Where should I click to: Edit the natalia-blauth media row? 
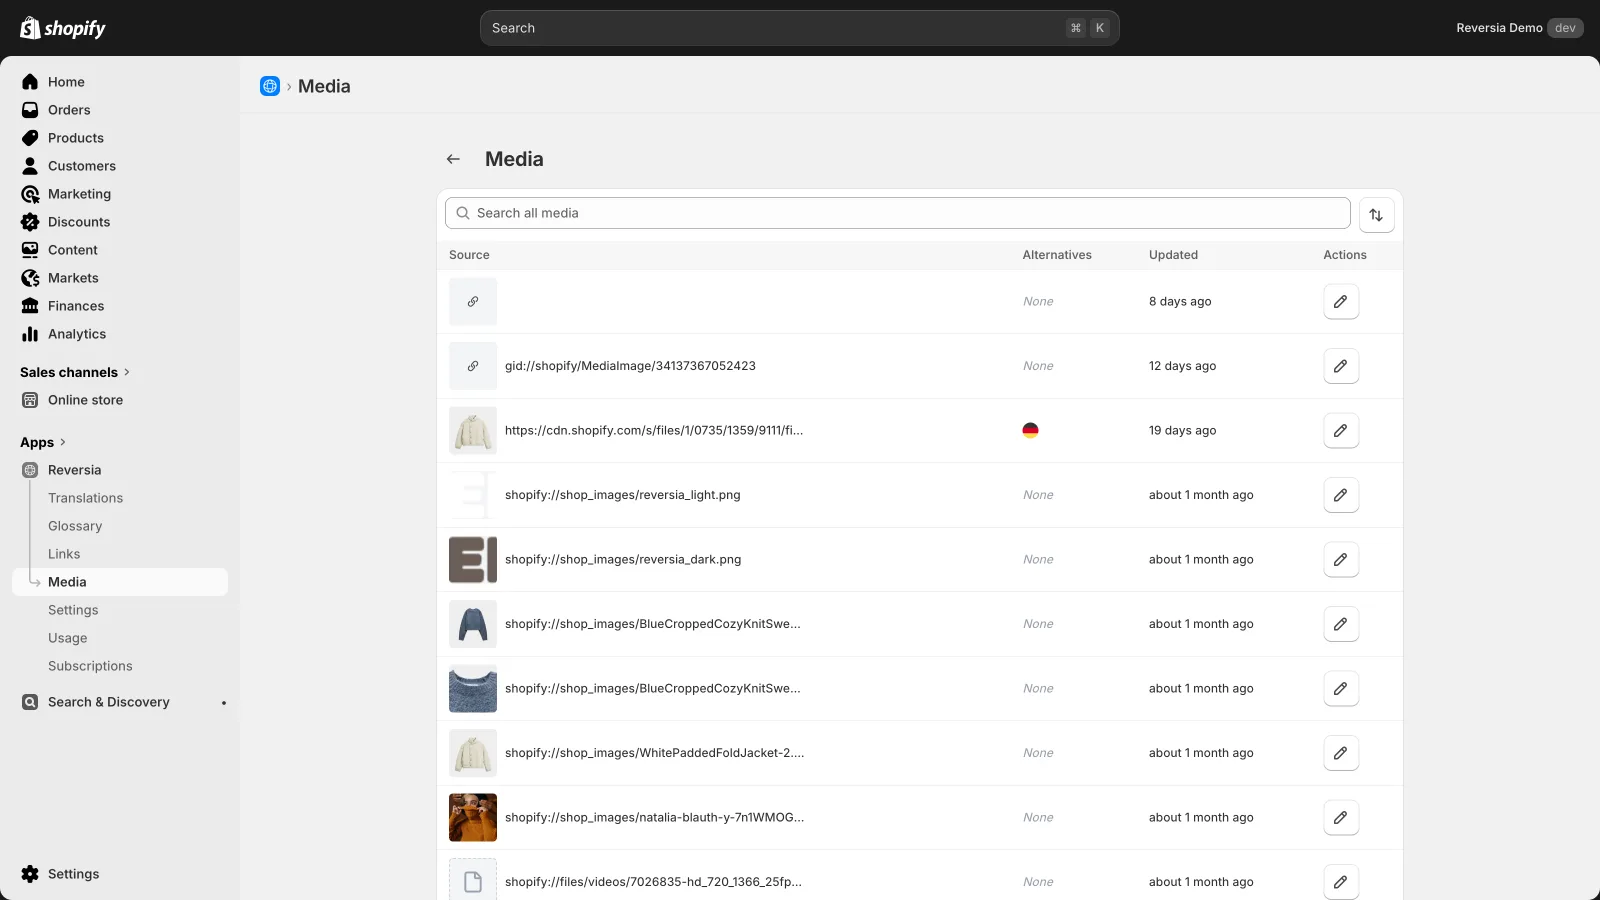(x=1341, y=817)
